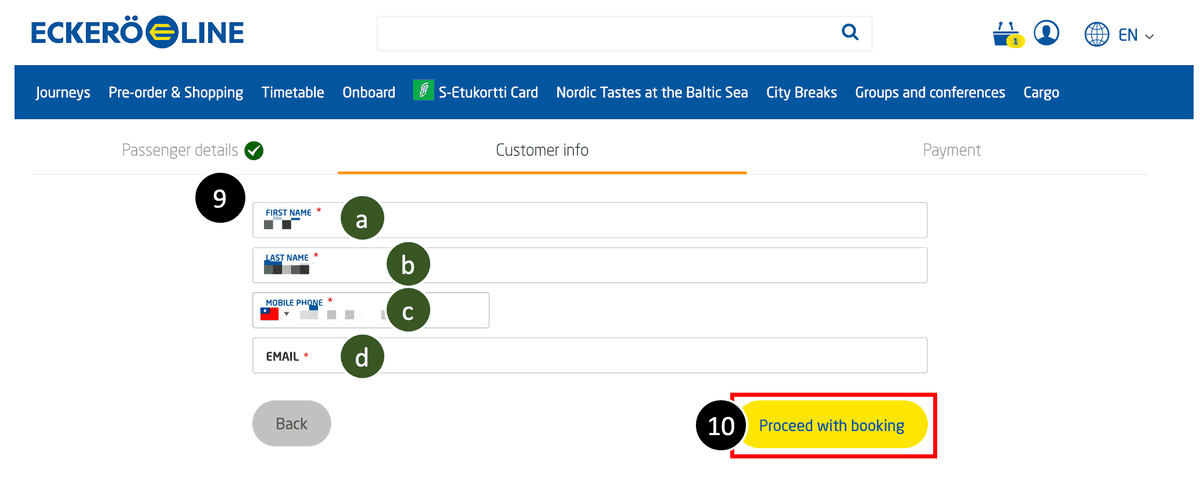The width and height of the screenshot is (1200, 491).
Task: Open the user account profile icon
Action: coord(1047,33)
